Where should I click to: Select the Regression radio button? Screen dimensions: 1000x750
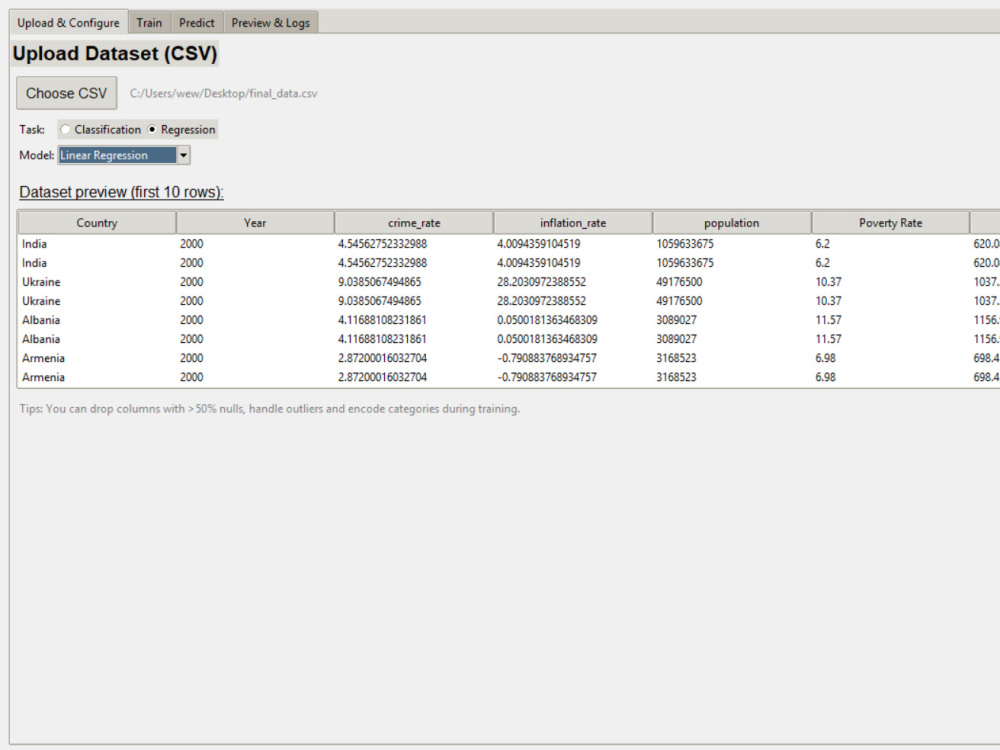(182, 129)
